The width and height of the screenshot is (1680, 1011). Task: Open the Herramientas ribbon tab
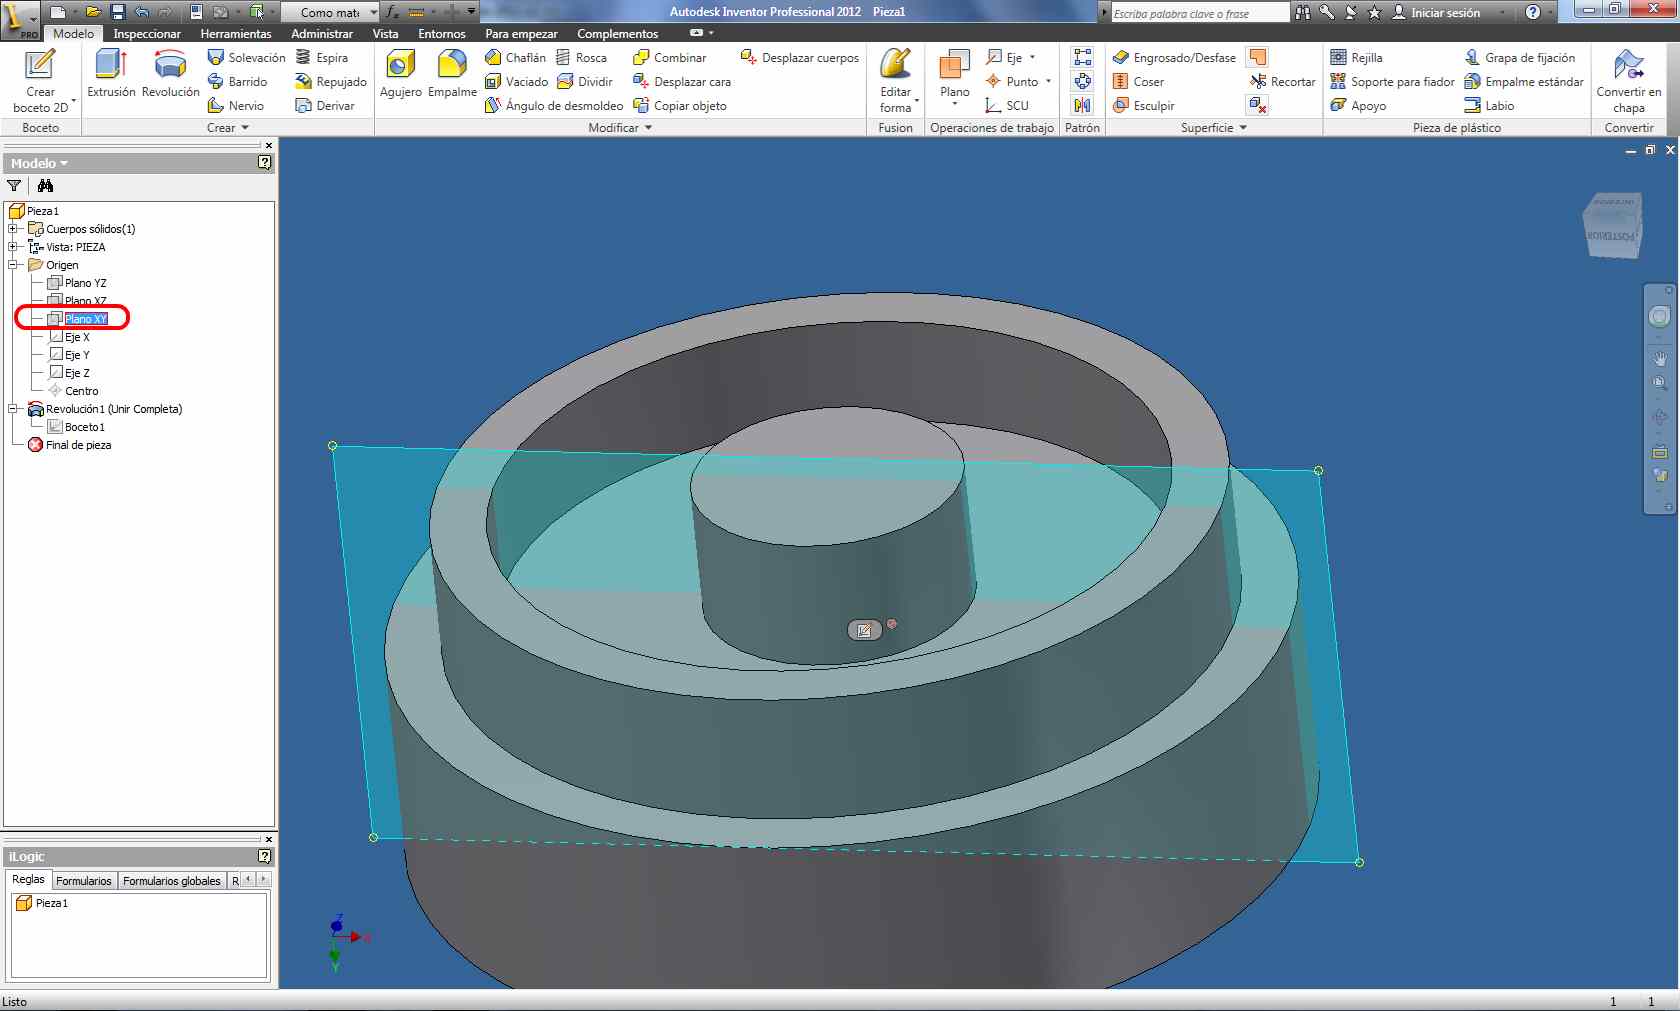click(x=236, y=34)
